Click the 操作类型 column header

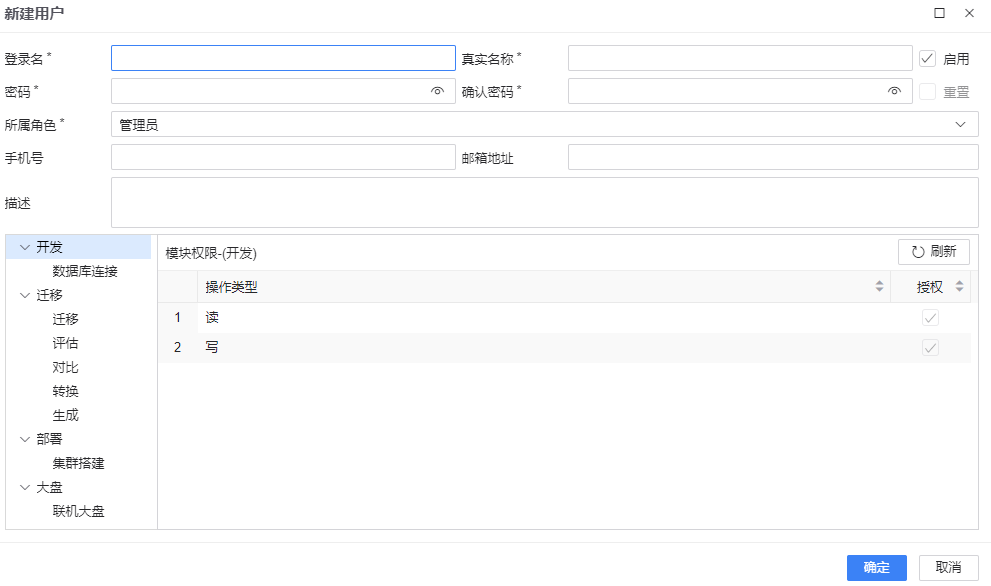(x=544, y=287)
